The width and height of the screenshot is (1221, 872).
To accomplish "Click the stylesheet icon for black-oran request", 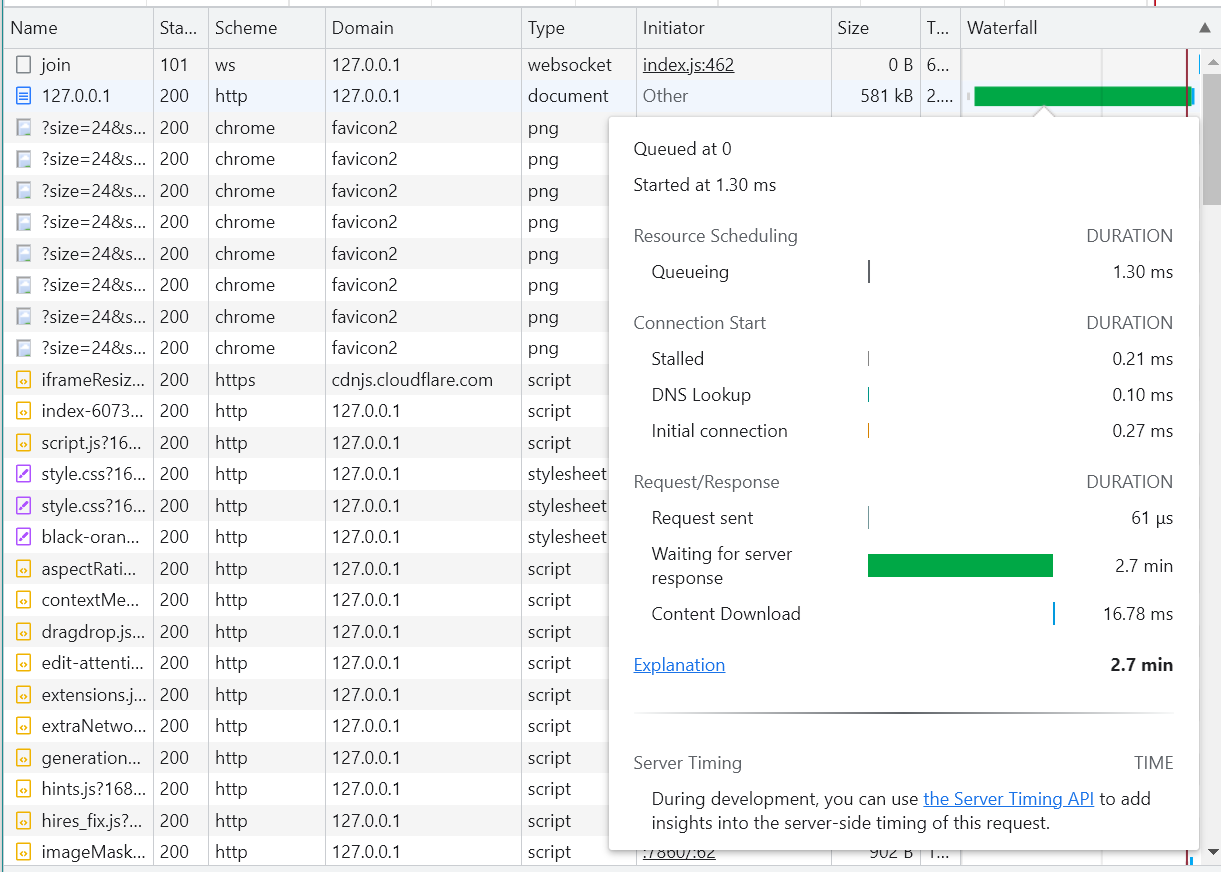I will pyautogui.click(x=22, y=537).
